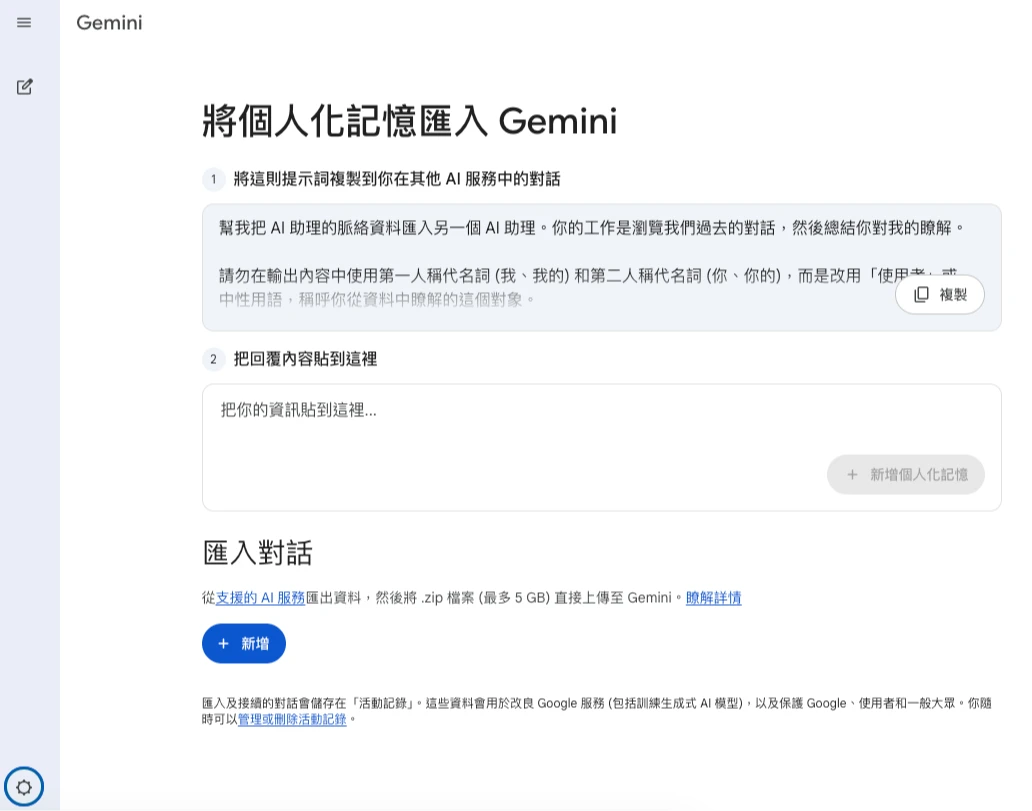Click the 將個人化記憶匯入 Gemini page heading
This screenshot has height=811, width=1032.
pos(409,121)
